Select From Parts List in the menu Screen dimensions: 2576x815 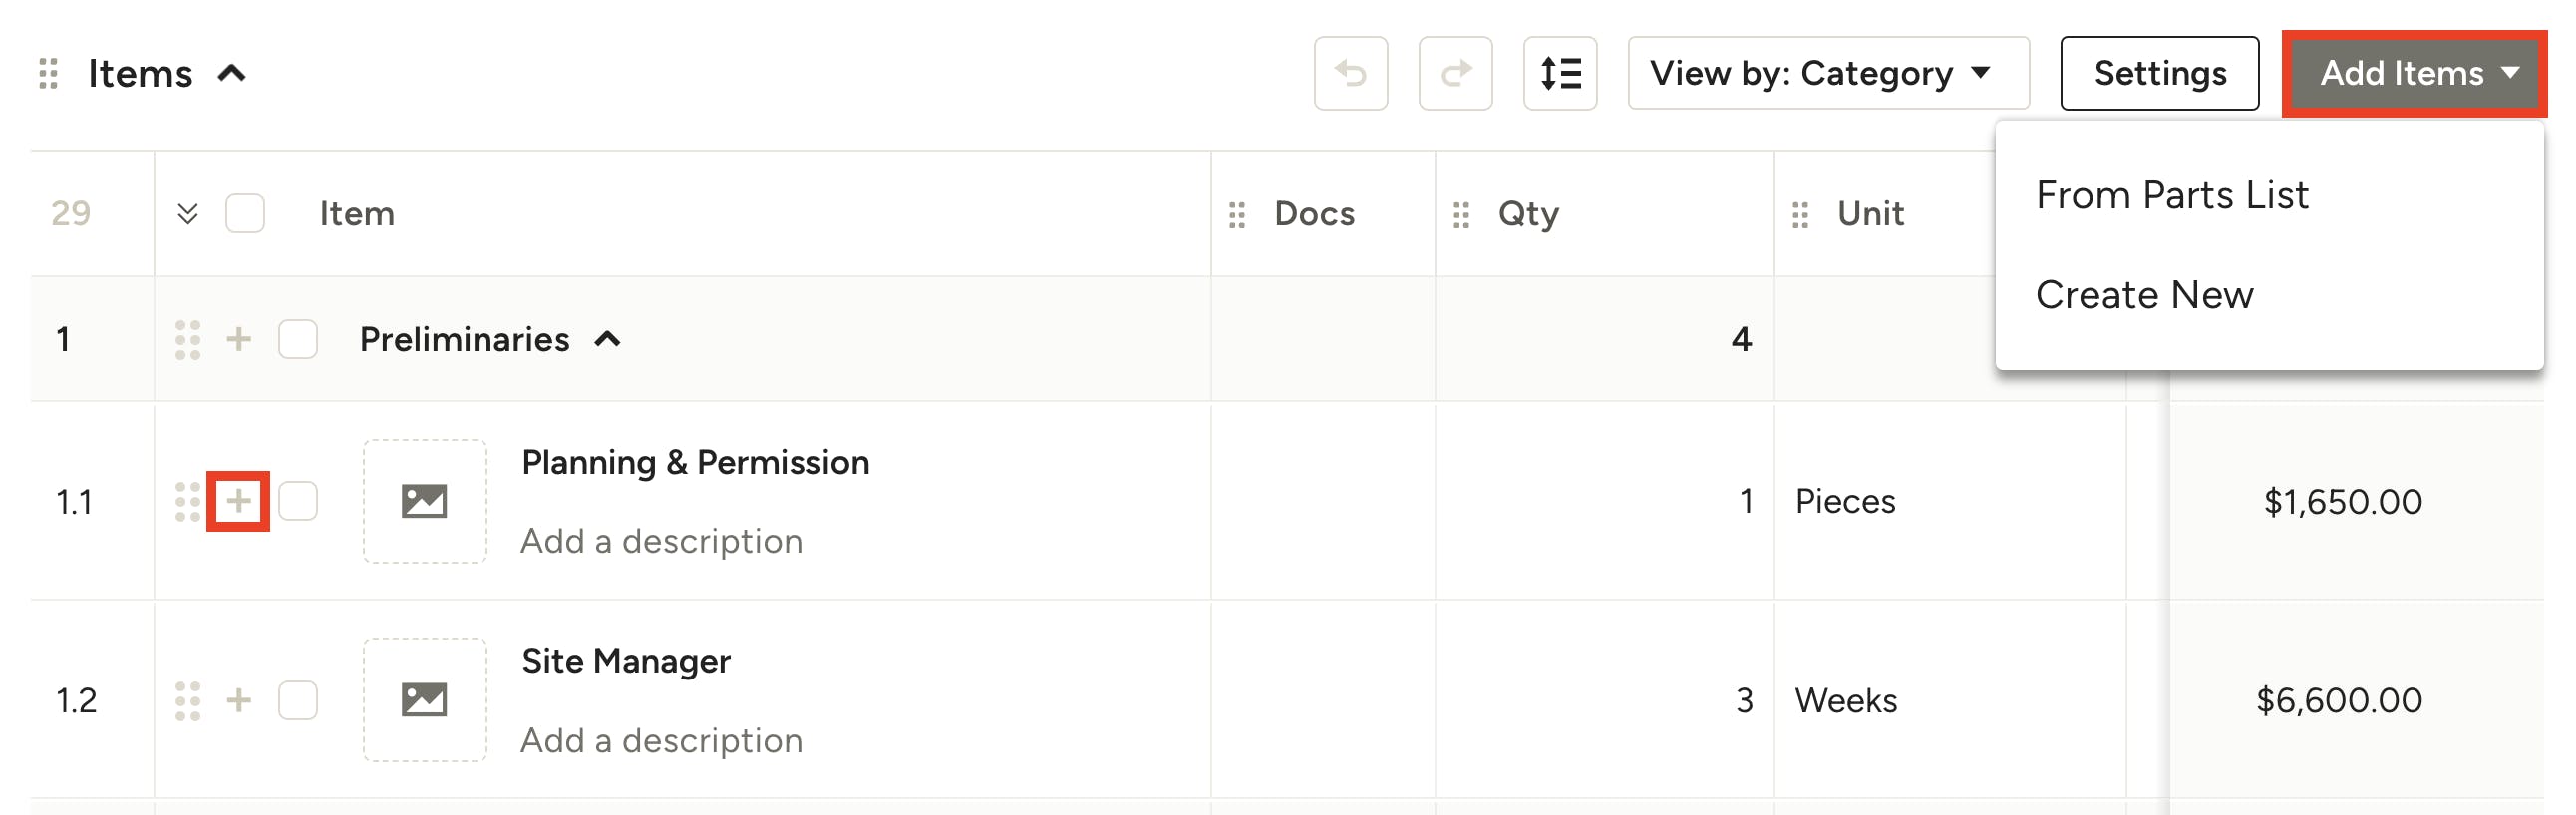(x=2172, y=195)
